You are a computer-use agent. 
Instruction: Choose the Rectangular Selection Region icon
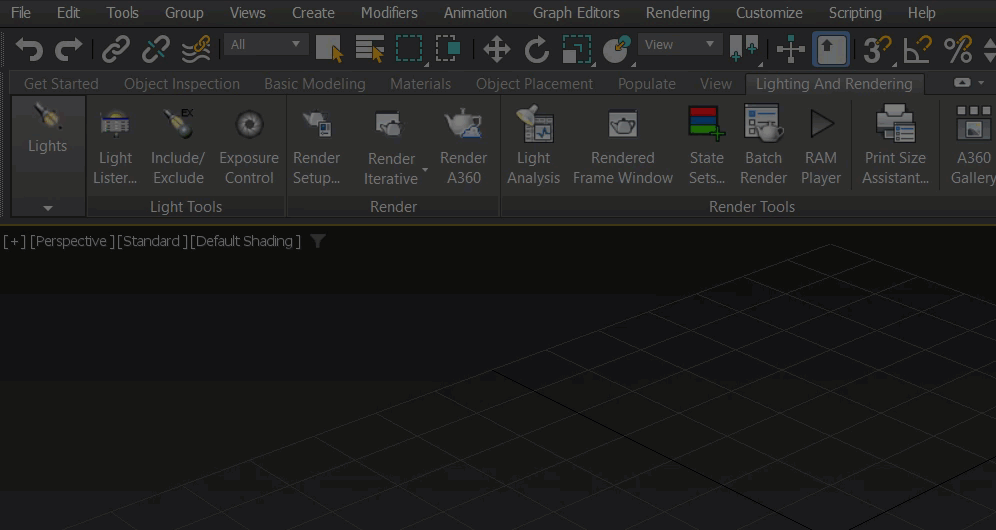point(410,49)
